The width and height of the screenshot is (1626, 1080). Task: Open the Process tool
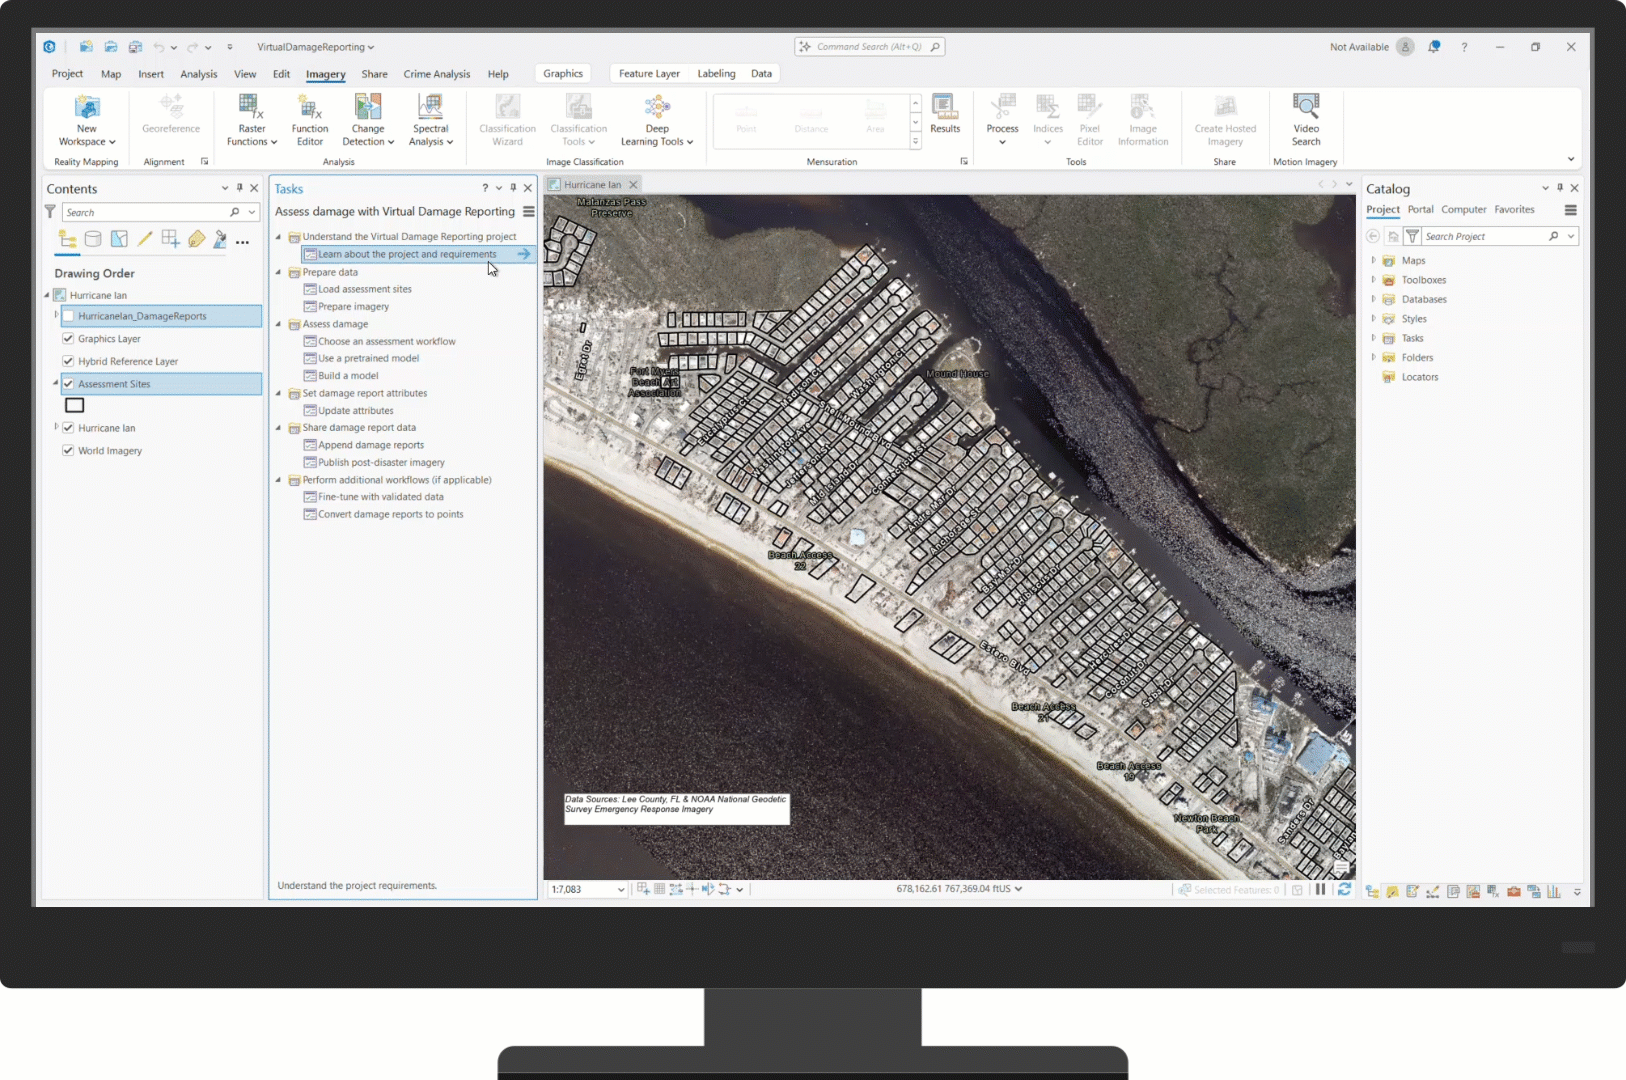pos(1002,120)
